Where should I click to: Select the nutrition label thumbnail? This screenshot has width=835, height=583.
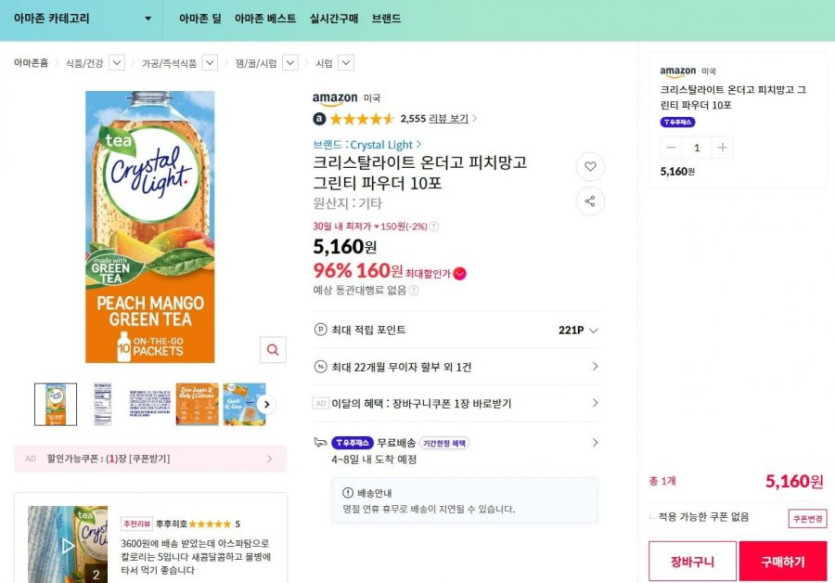tap(103, 404)
